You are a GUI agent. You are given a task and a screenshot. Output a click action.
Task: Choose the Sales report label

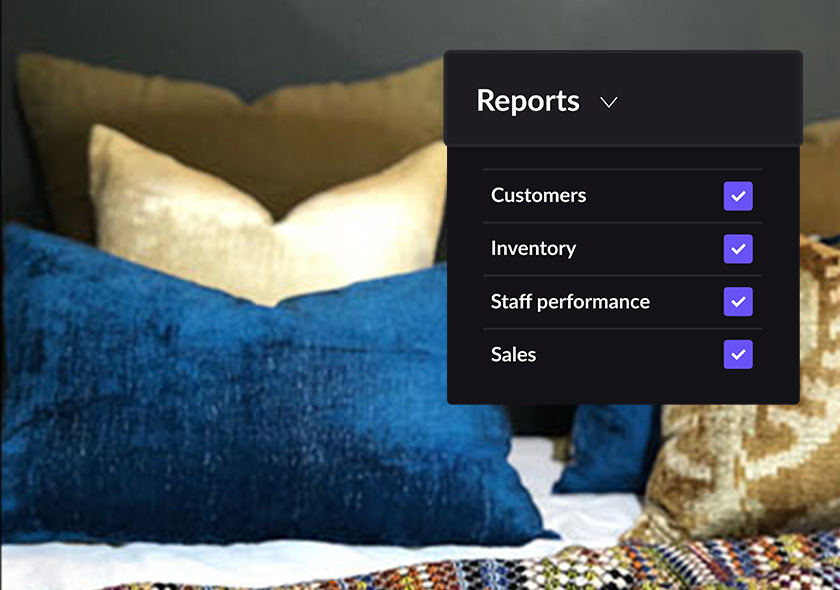pos(513,354)
